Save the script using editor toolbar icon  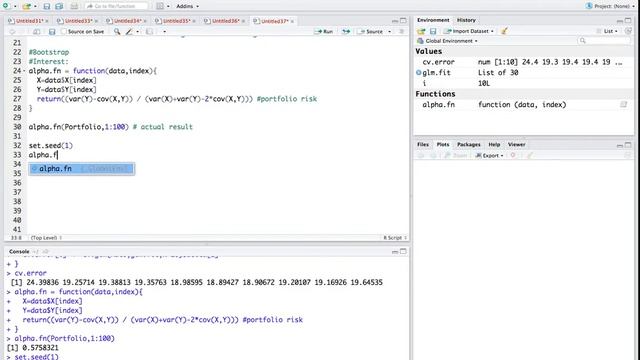(52, 31)
